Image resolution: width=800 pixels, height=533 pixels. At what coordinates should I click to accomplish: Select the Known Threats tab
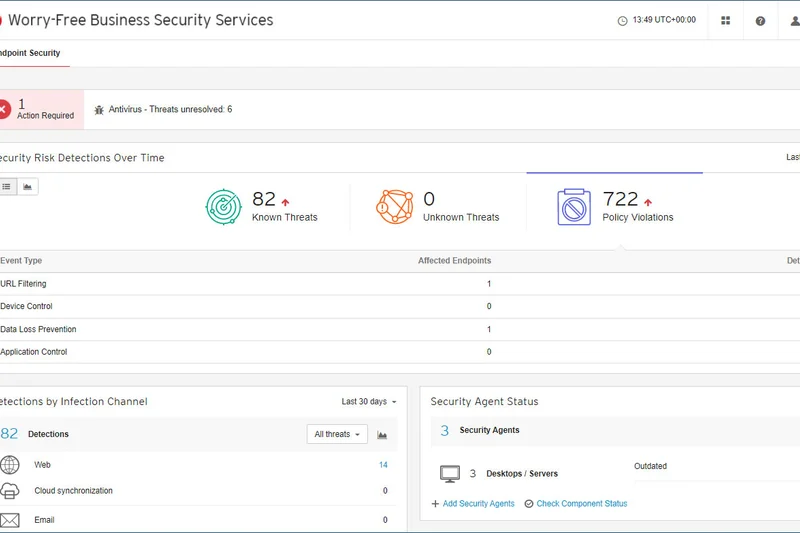[262, 207]
